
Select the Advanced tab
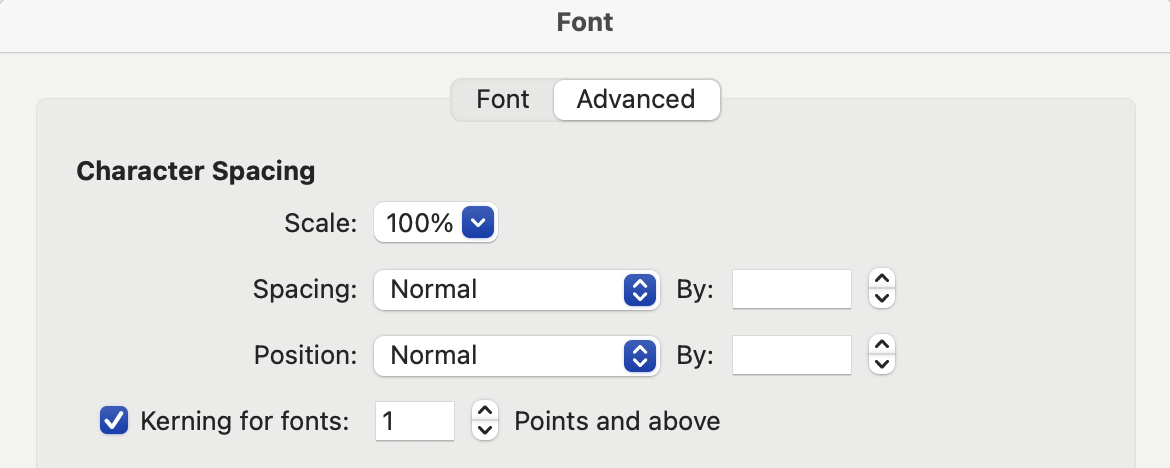click(x=636, y=100)
